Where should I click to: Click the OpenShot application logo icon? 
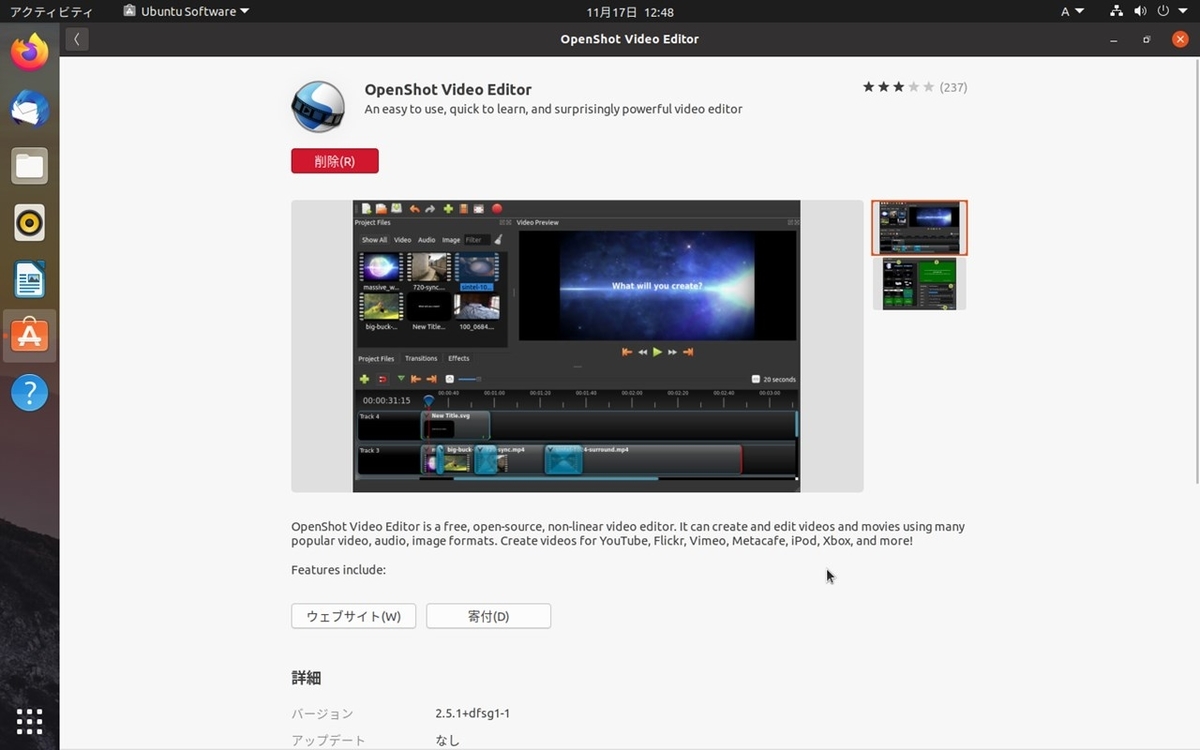click(x=318, y=106)
